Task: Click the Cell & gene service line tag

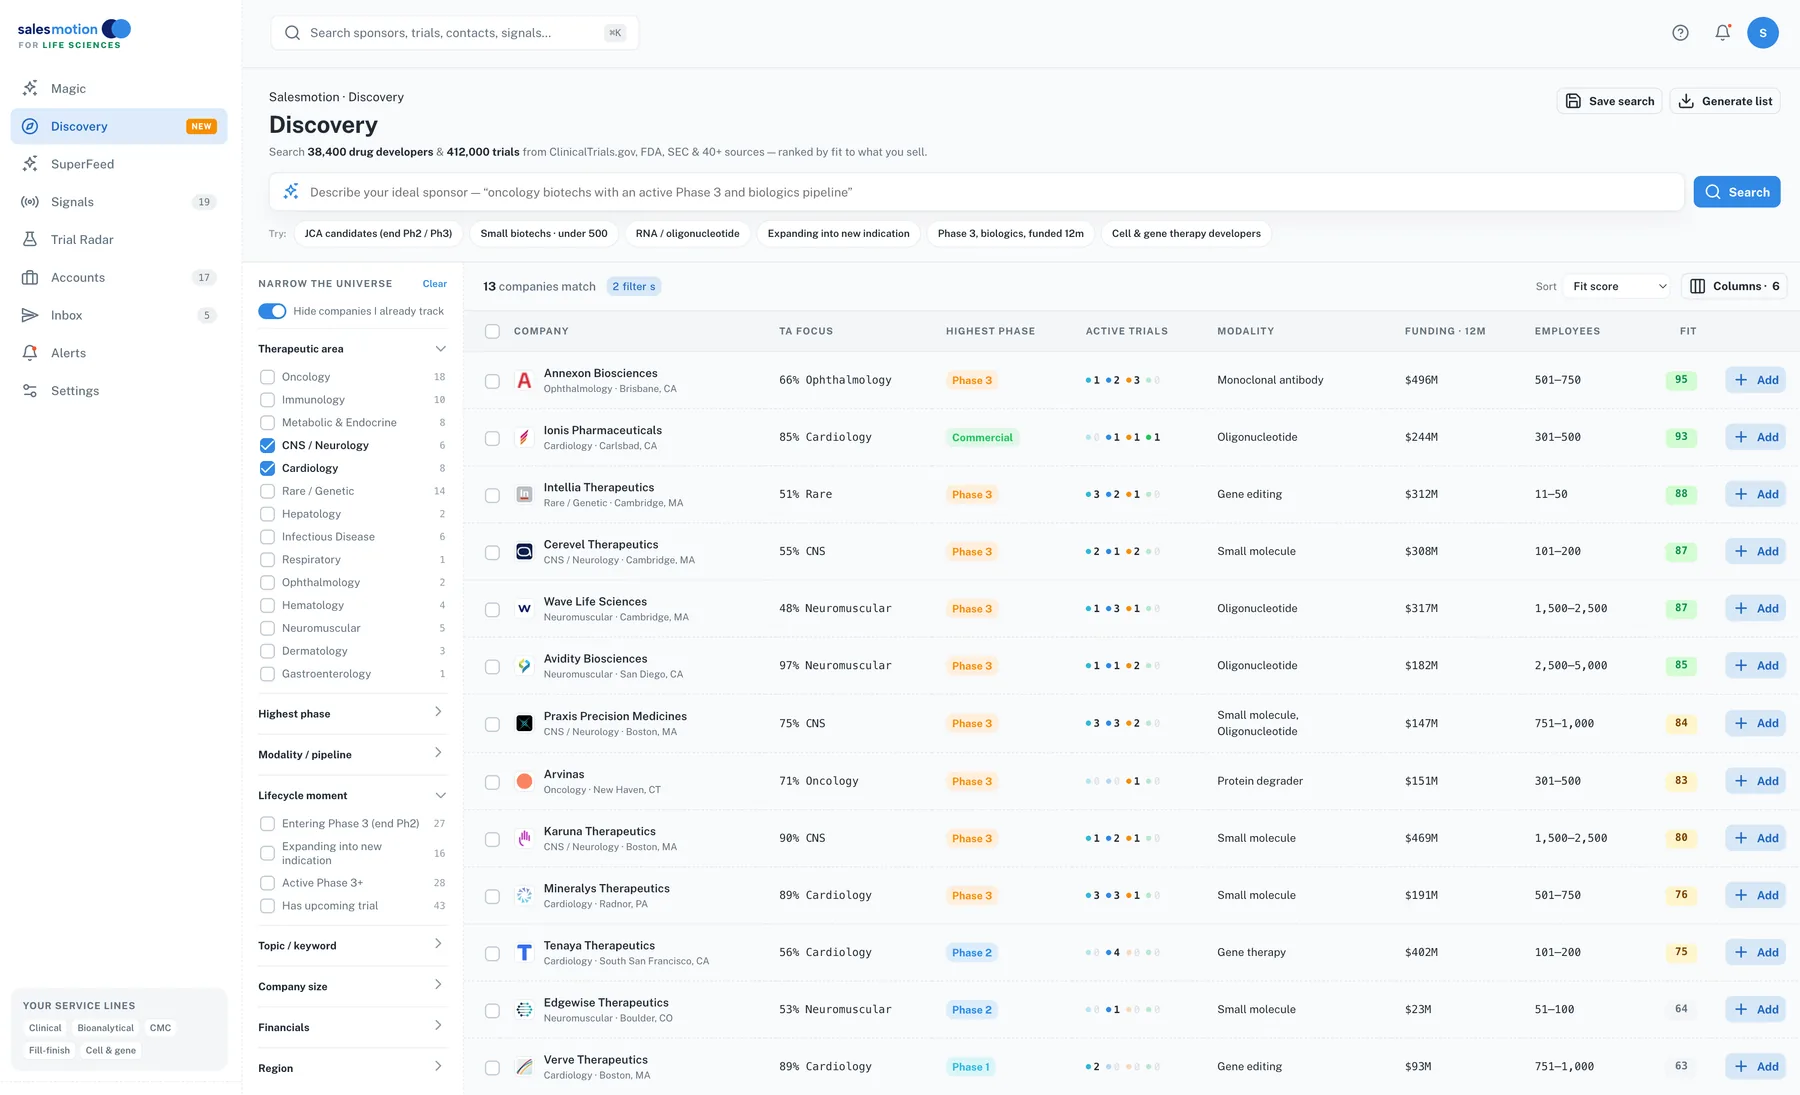Action: (x=111, y=1051)
